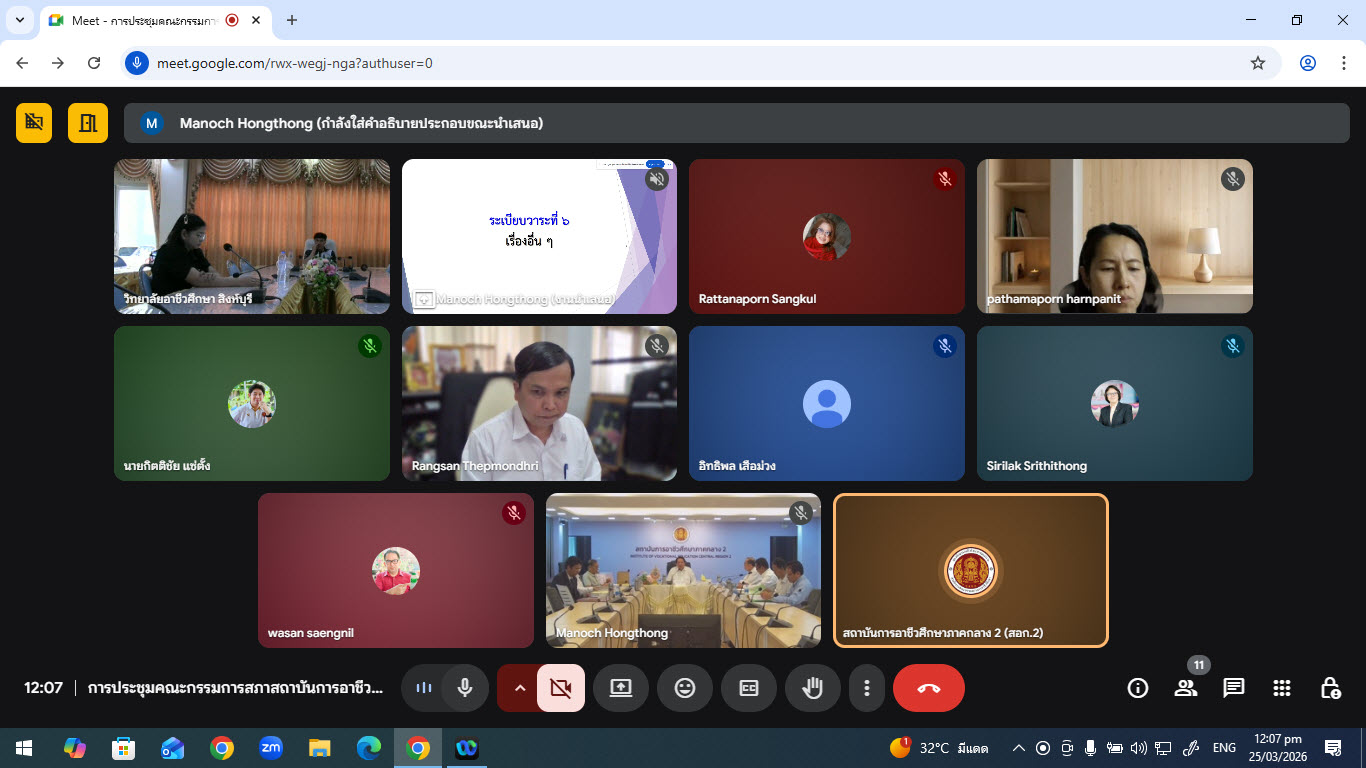
Task: Open host controls lock icon
Action: [x=1330, y=688]
